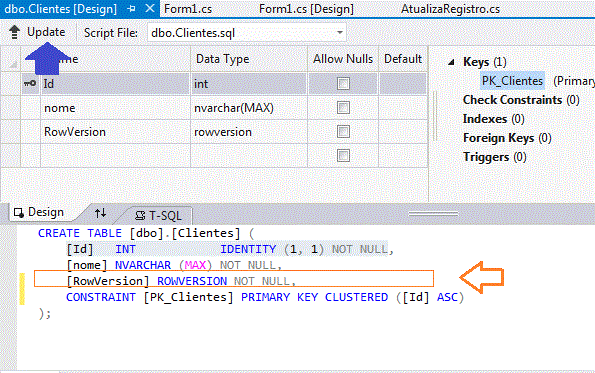Click the T-SQL pane icon

click(x=140, y=216)
